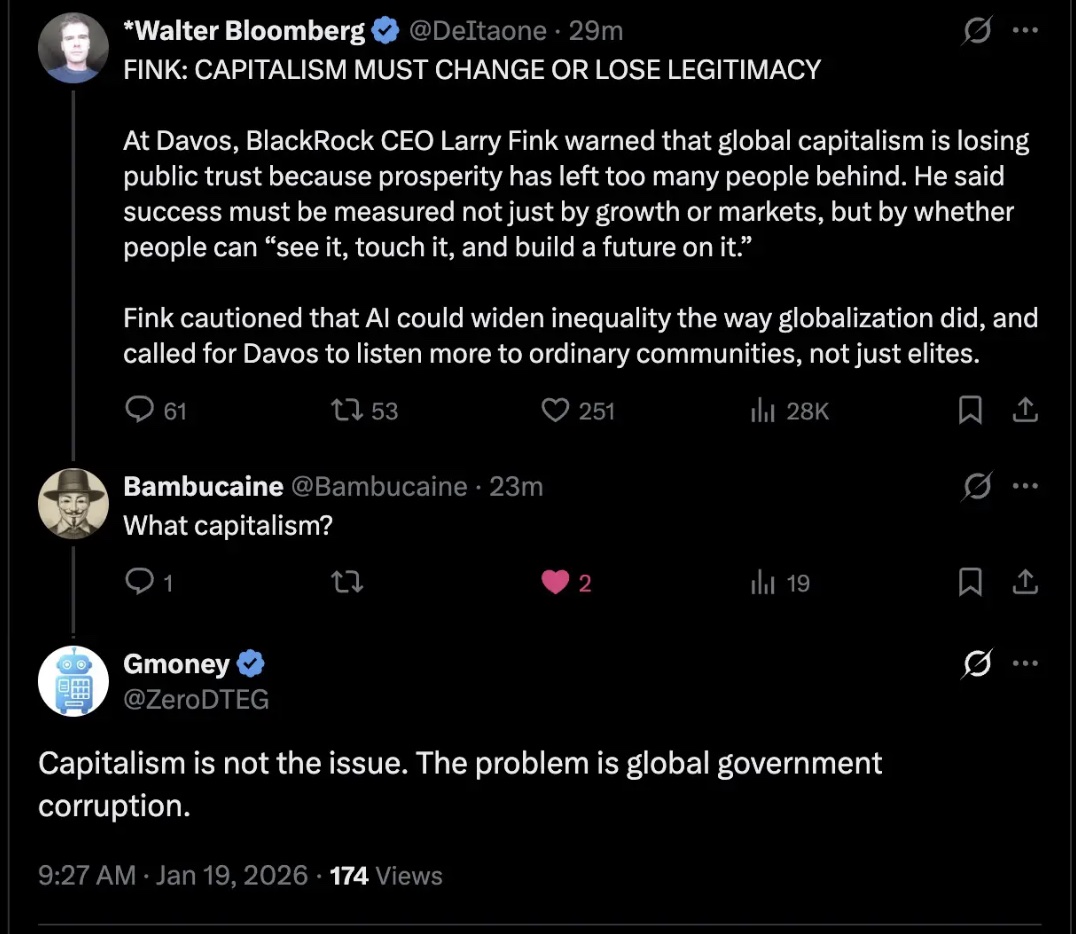Share Bambucaine's reply

point(1026,582)
